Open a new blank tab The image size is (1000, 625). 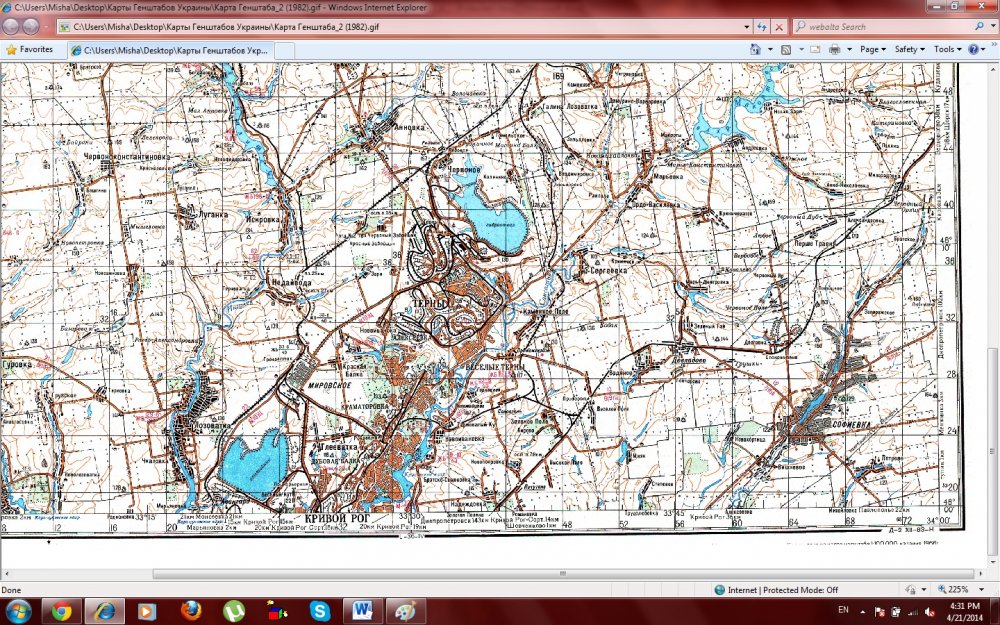point(284,49)
